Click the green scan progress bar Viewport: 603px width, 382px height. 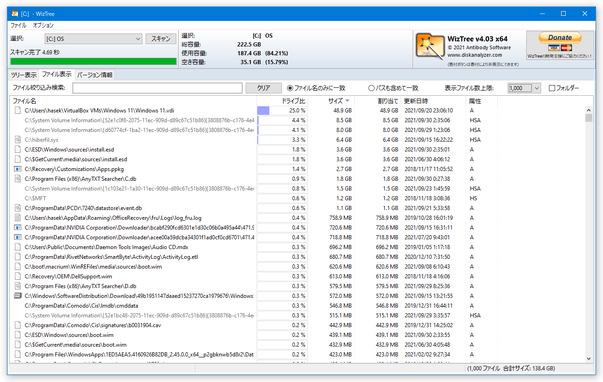click(x=93, y=61)
